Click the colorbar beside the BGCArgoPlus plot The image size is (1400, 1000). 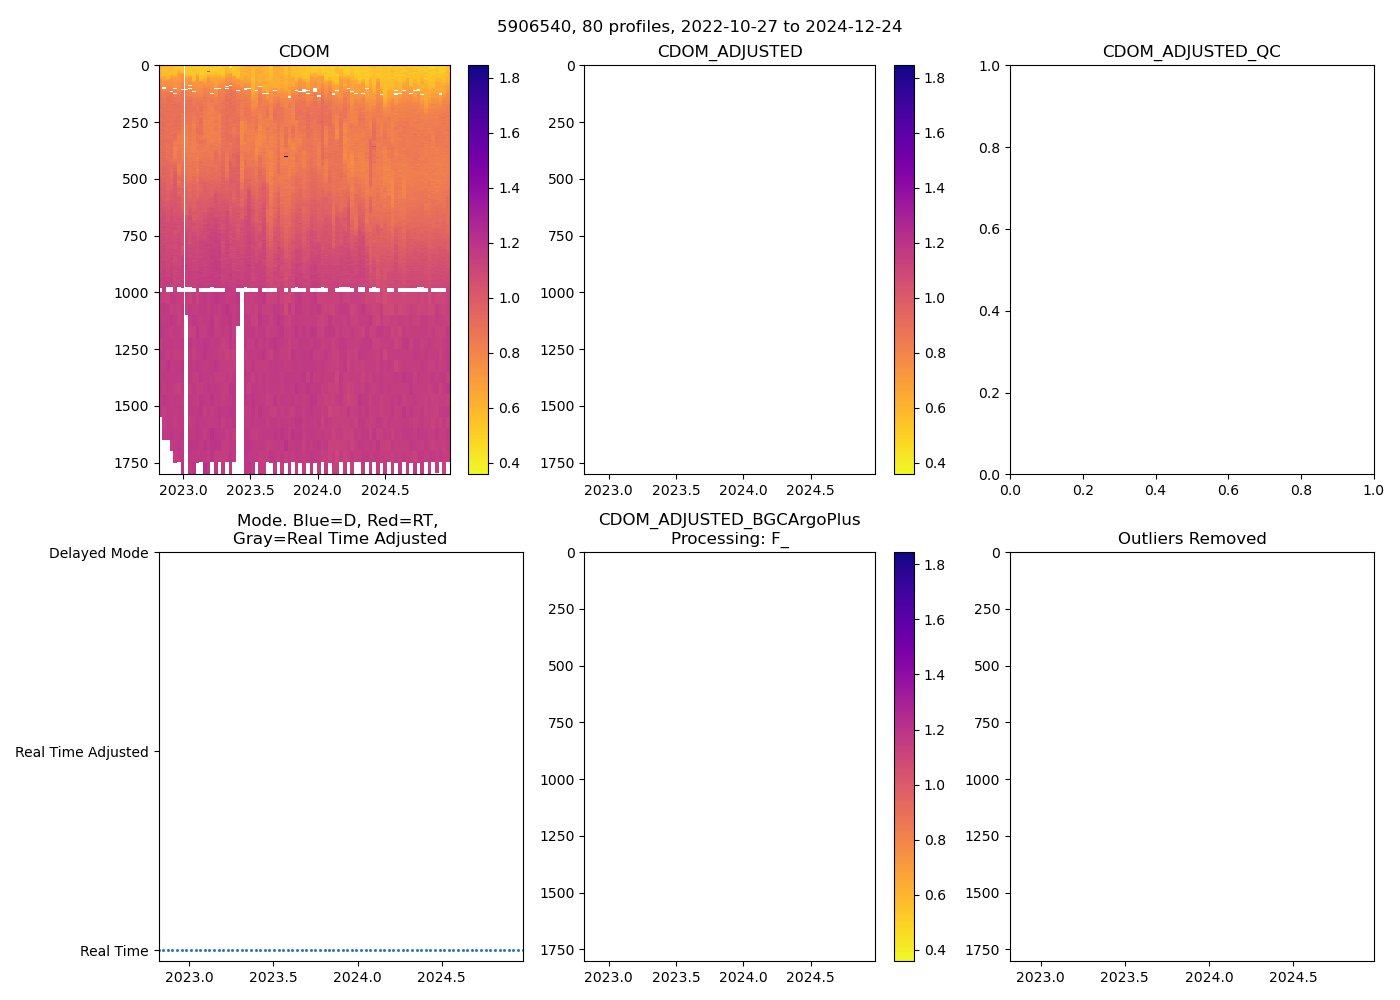[x=904, y=756]
